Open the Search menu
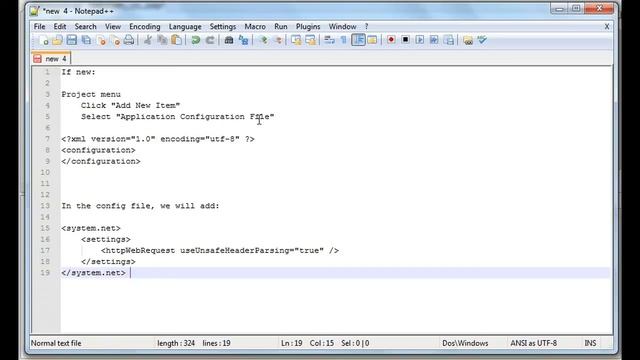Screen dimensions: 640x360 [x=85, y=27]
